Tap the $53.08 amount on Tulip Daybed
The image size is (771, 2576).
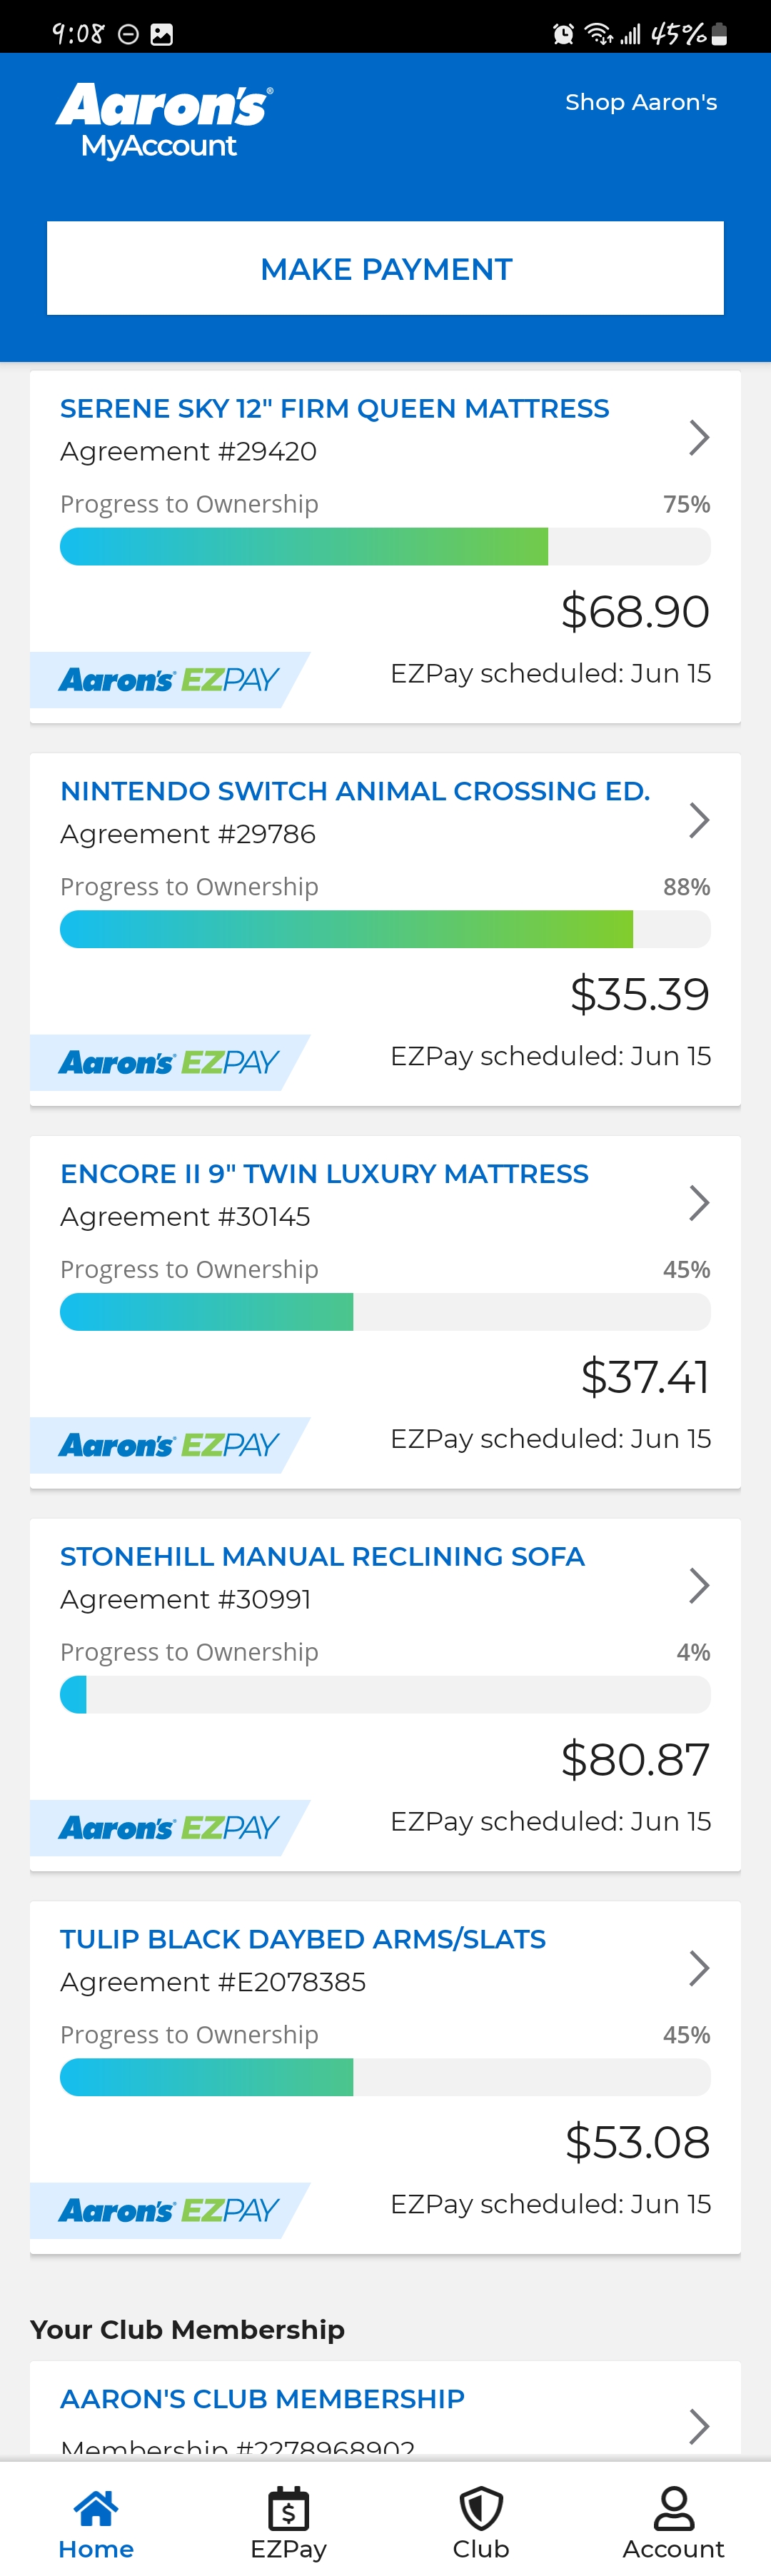click(x=637, y=2141)
